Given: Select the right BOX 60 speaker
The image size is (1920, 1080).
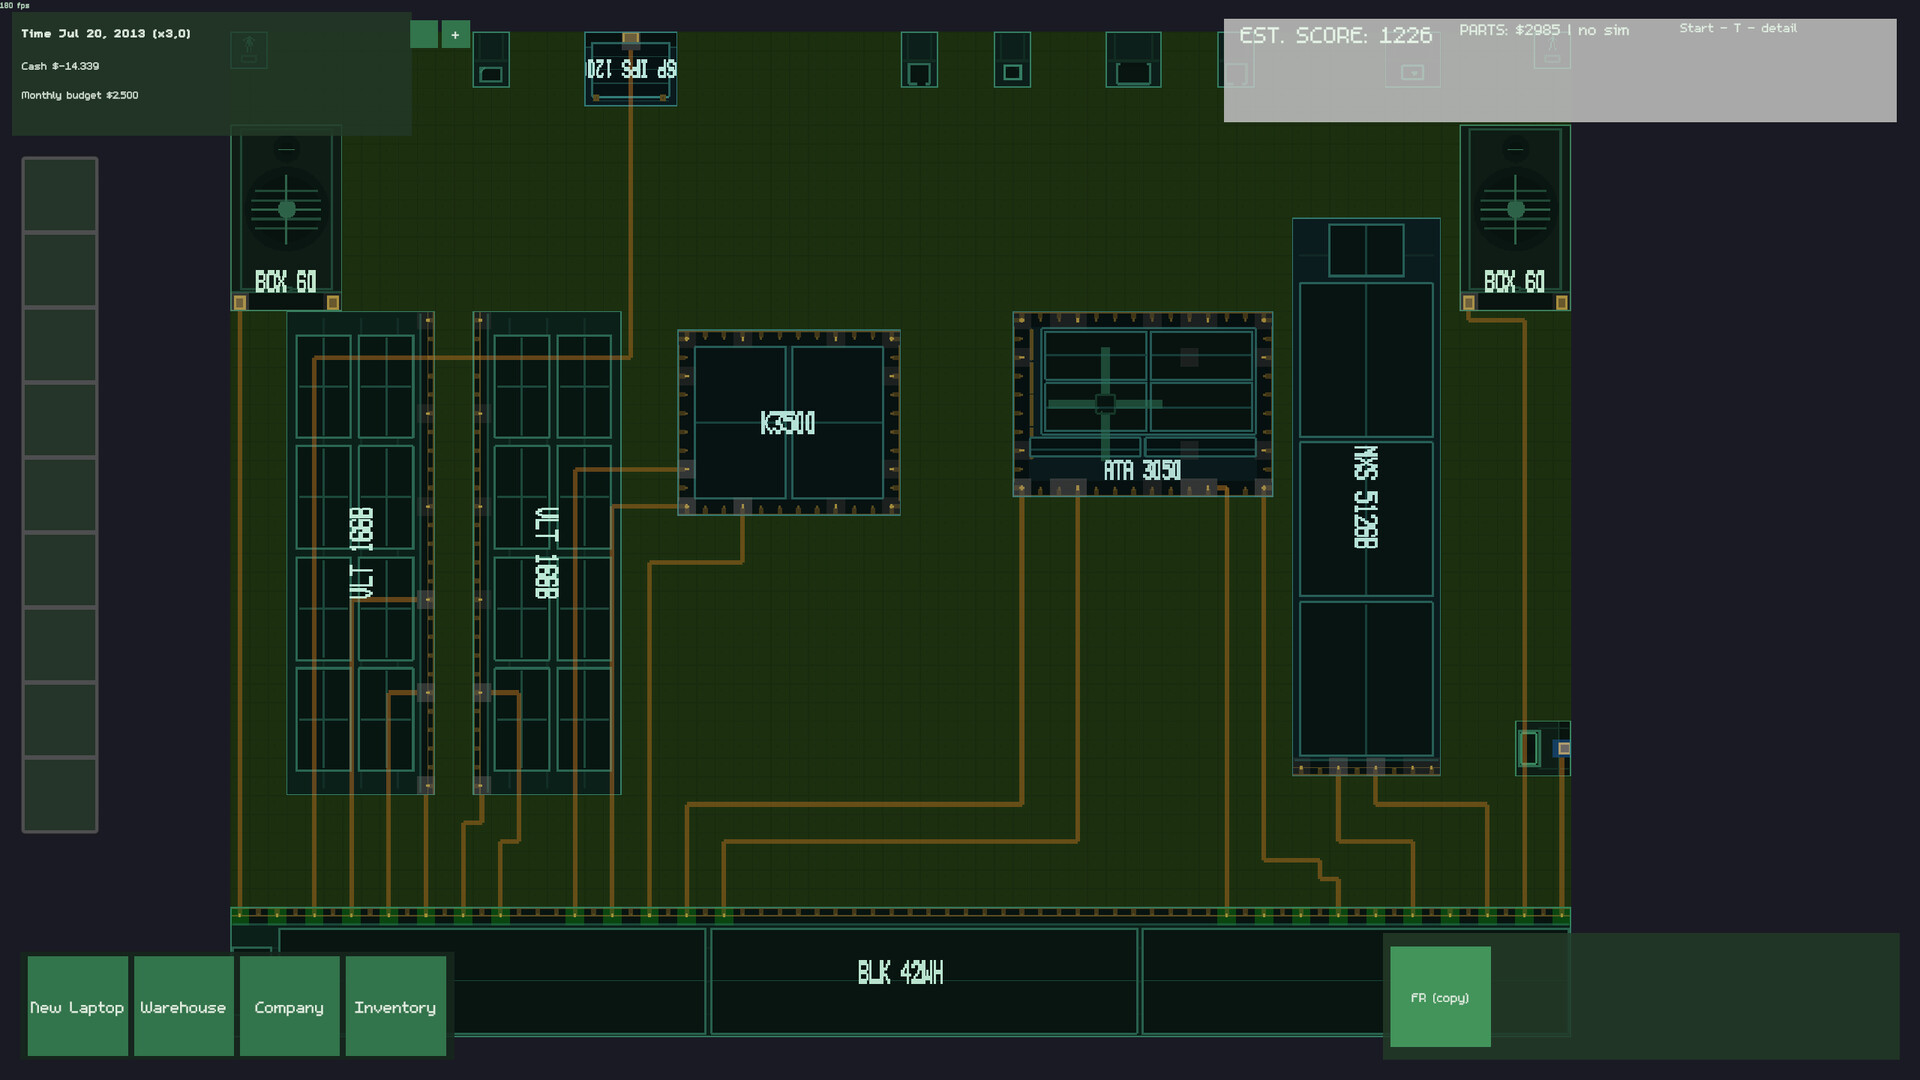Looking at the screenshot, I should click(x=1515, y=218).
